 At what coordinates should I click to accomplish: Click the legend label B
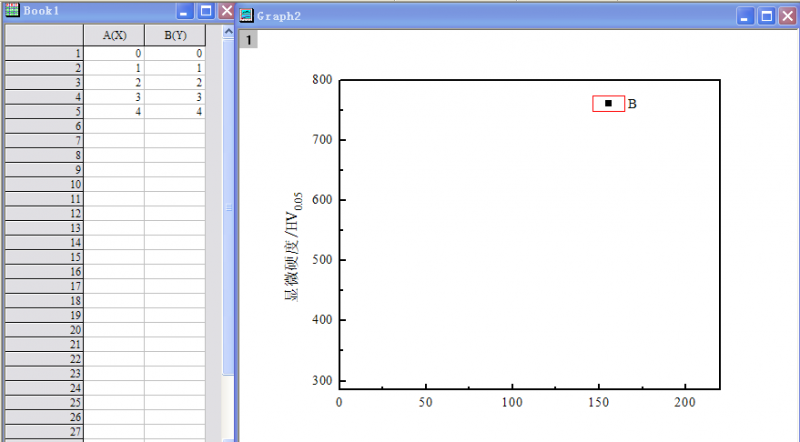(632, 104)
